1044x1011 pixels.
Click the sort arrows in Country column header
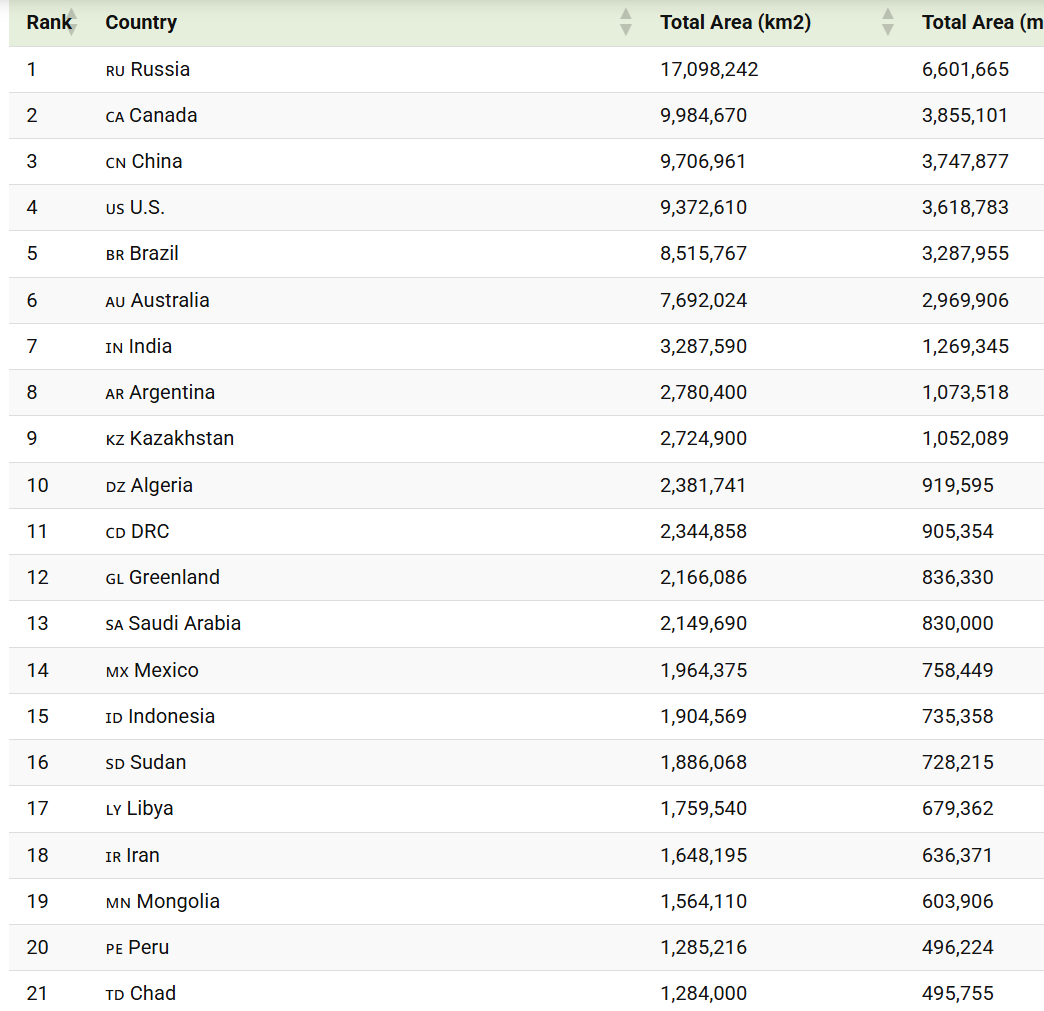[x=626, y=22]
